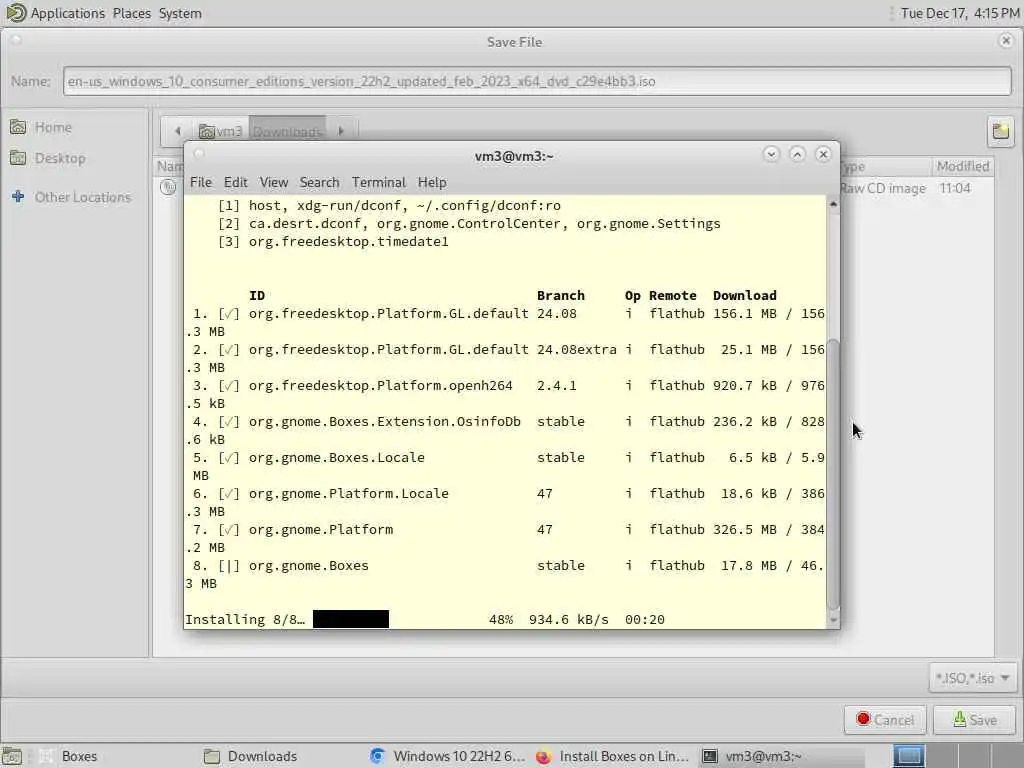Viewport: 1024px width, 768px height.
Task: Click the path bar back arrow
Action: 178,131
